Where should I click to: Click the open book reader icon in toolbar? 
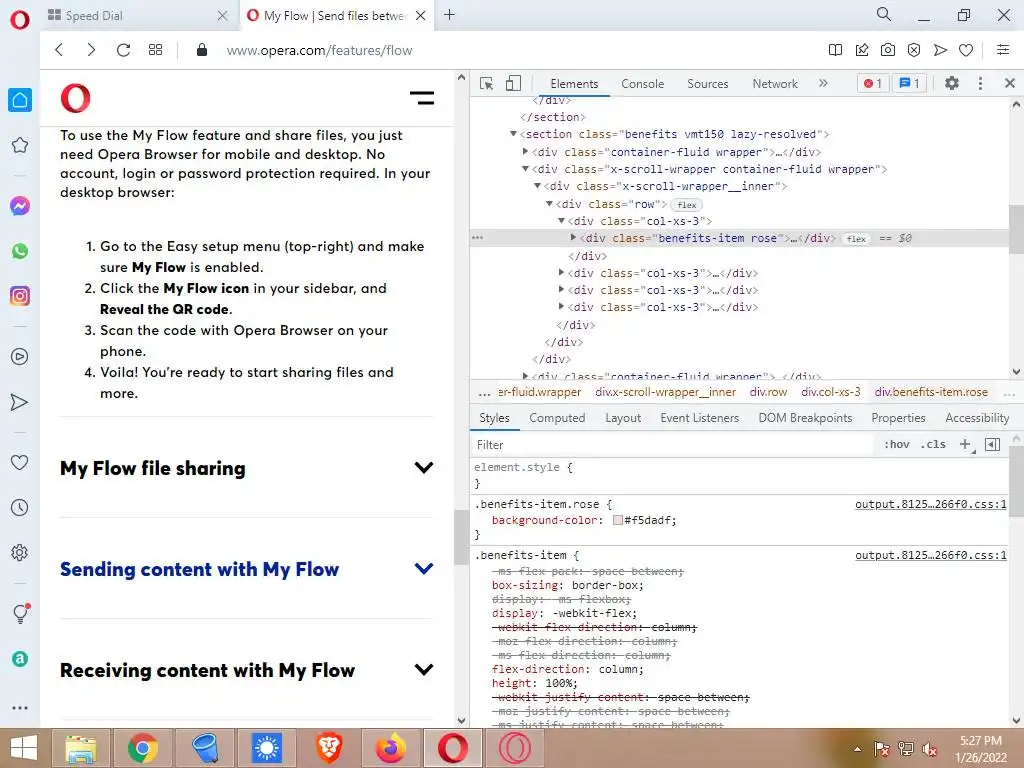[835, 50]
